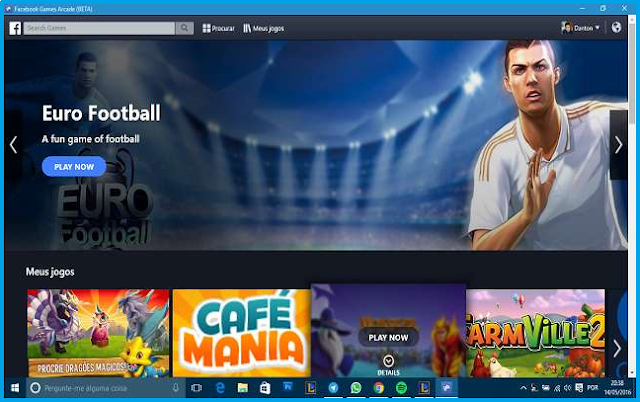Click the Euro Football banner title
640x402 pixels.
(101, 113)
